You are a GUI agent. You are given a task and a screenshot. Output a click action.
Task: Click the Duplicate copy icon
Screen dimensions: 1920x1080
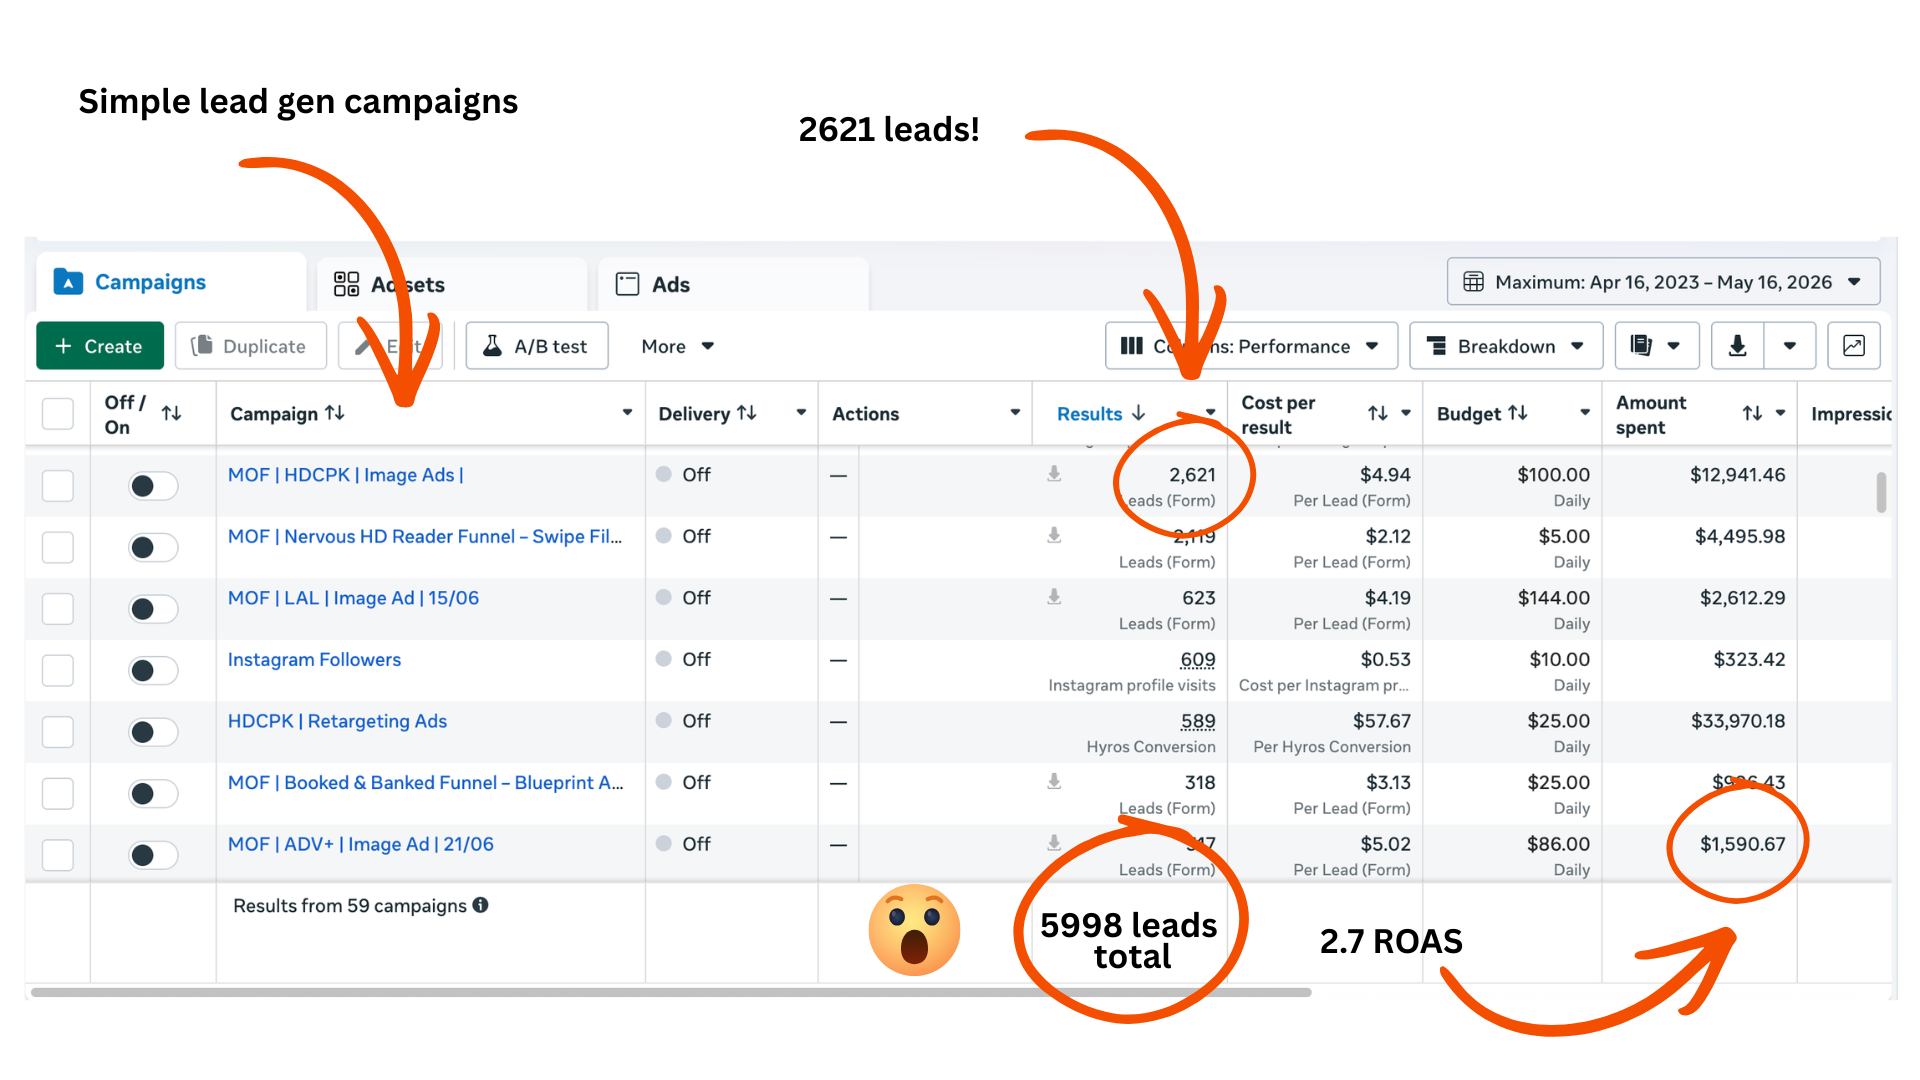[201, 345]
